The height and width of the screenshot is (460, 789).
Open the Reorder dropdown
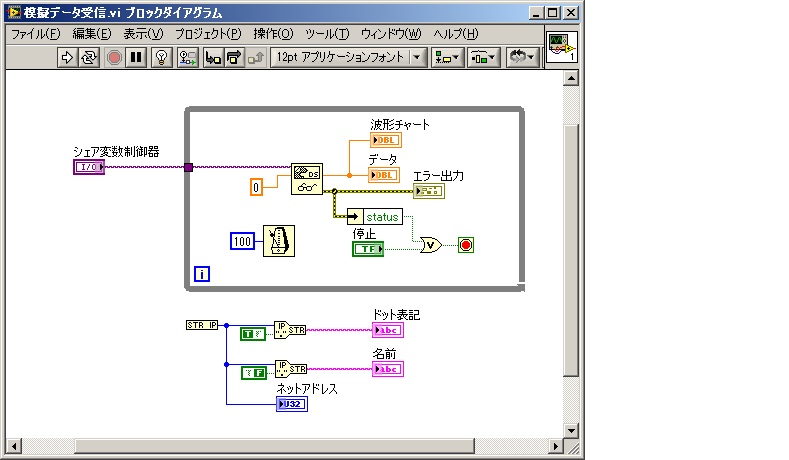pyautogui.click(x=521, y=57)
